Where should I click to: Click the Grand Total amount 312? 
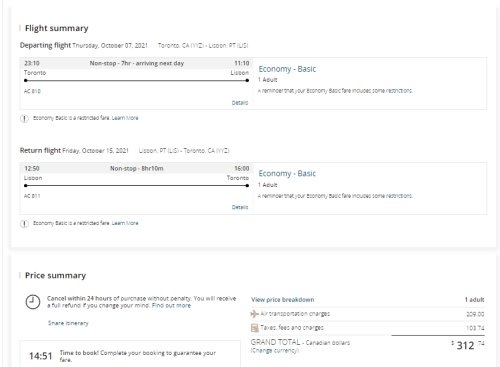tap(465, 345)
